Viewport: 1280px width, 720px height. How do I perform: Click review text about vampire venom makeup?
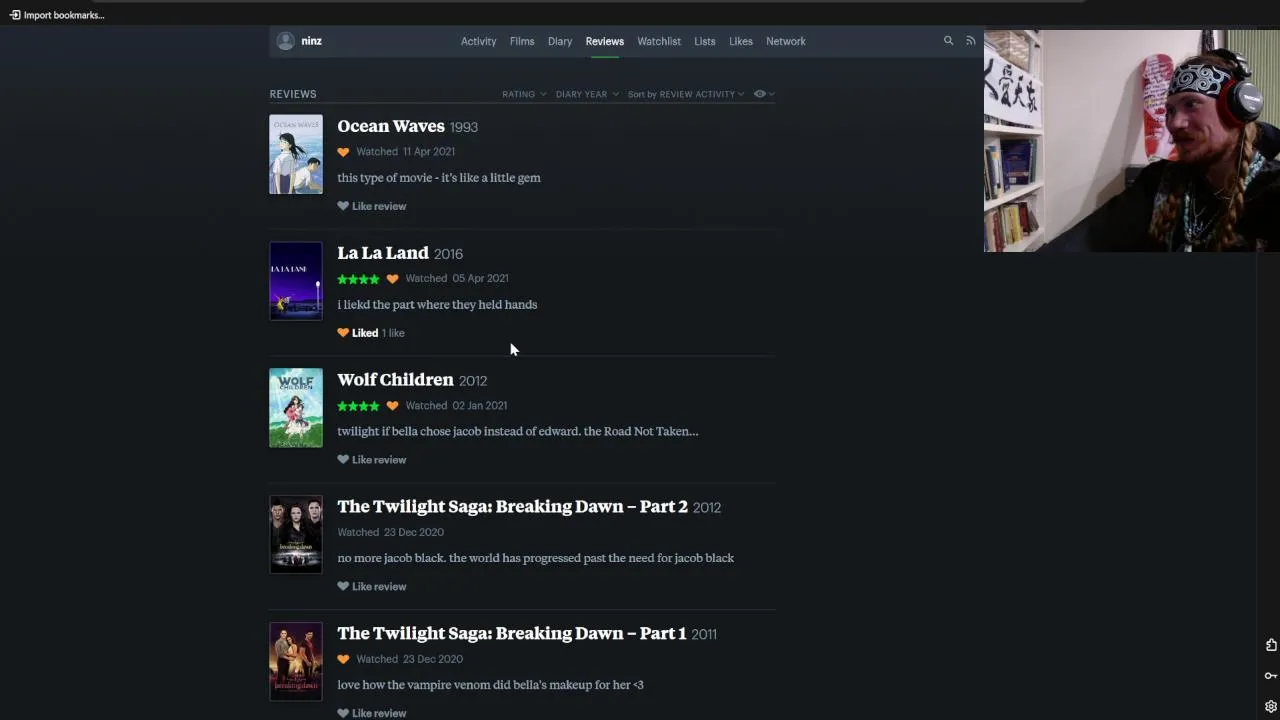pyautogui.click(x=490, y=685)
